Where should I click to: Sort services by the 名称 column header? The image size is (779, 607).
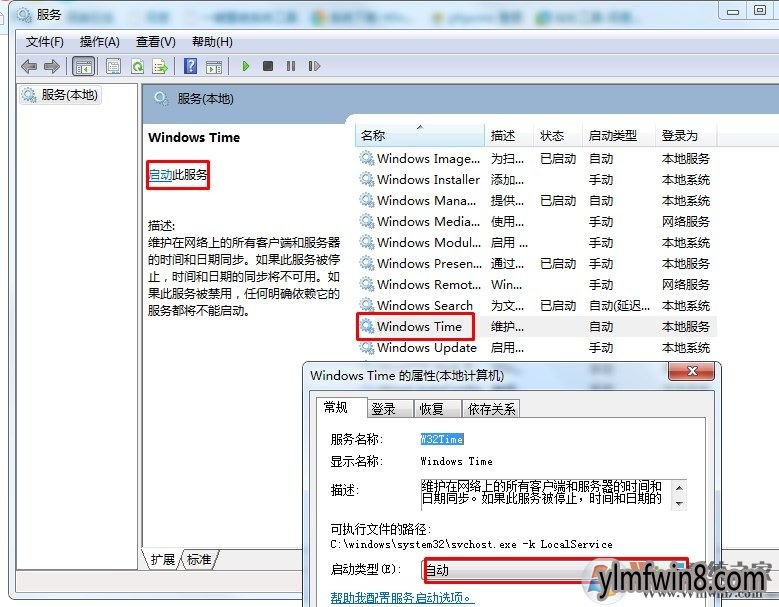[x=420, y=136]
